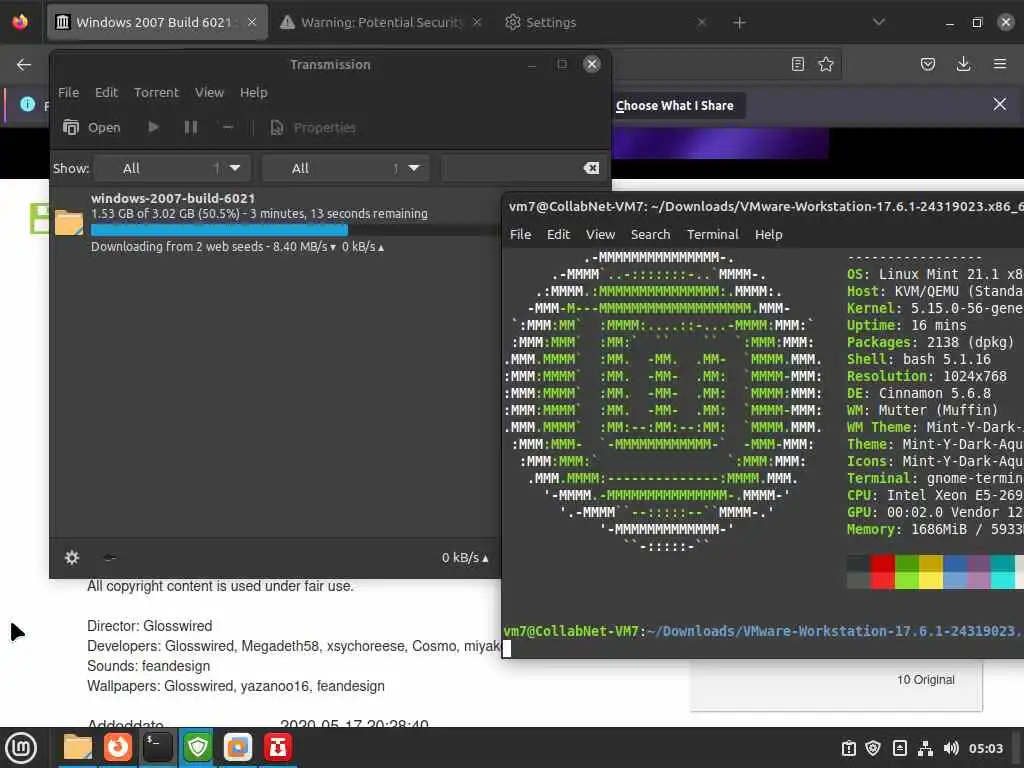
Task: Switch to Warning: Potential Security tab
Action: pyautogui.click(x=381, y=22)
